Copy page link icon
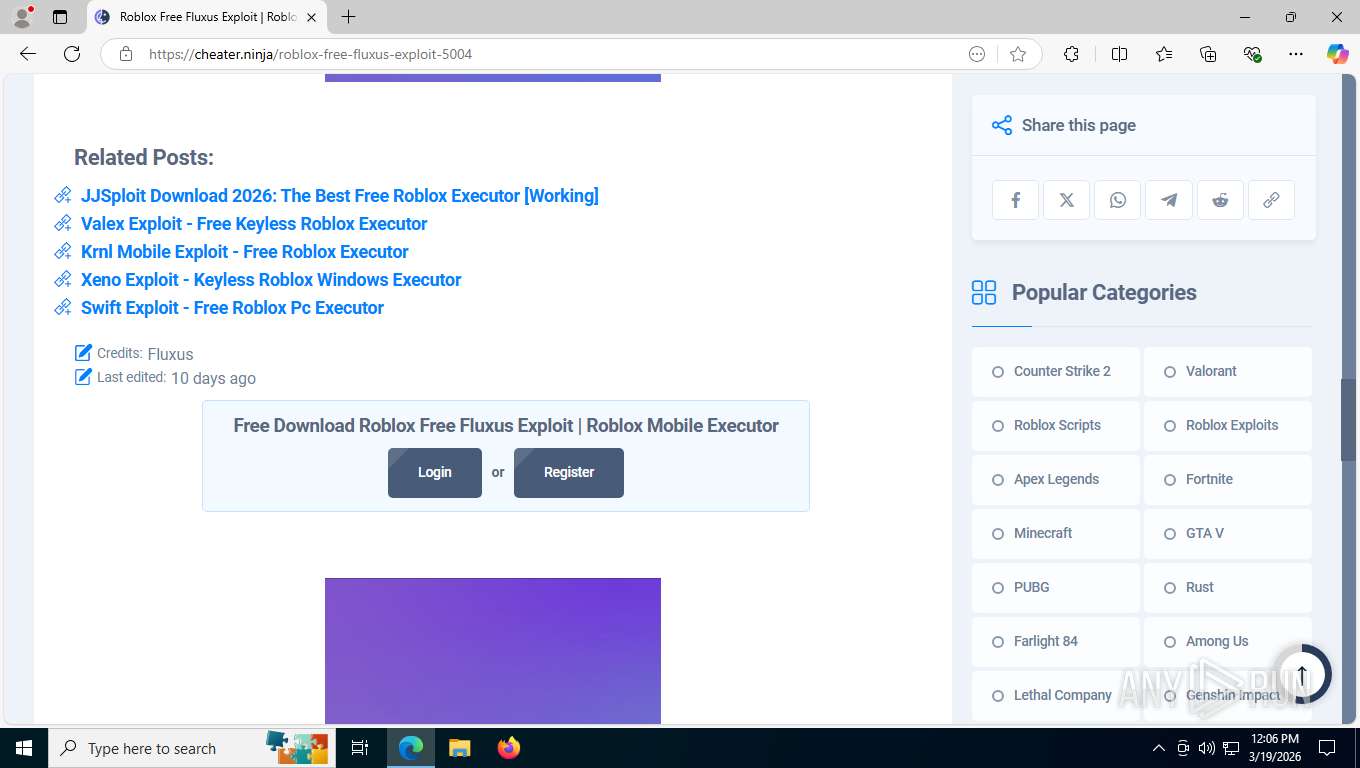This screenshot has height=768, width=1360. (x=1271, y=200)
